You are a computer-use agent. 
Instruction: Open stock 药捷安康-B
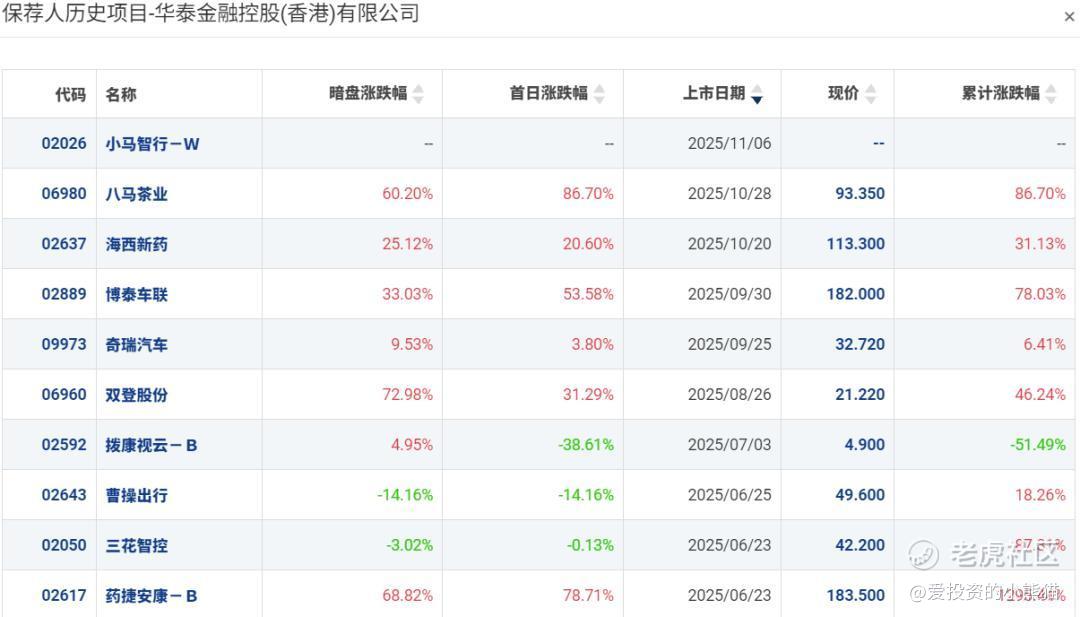tap(152, 596)
